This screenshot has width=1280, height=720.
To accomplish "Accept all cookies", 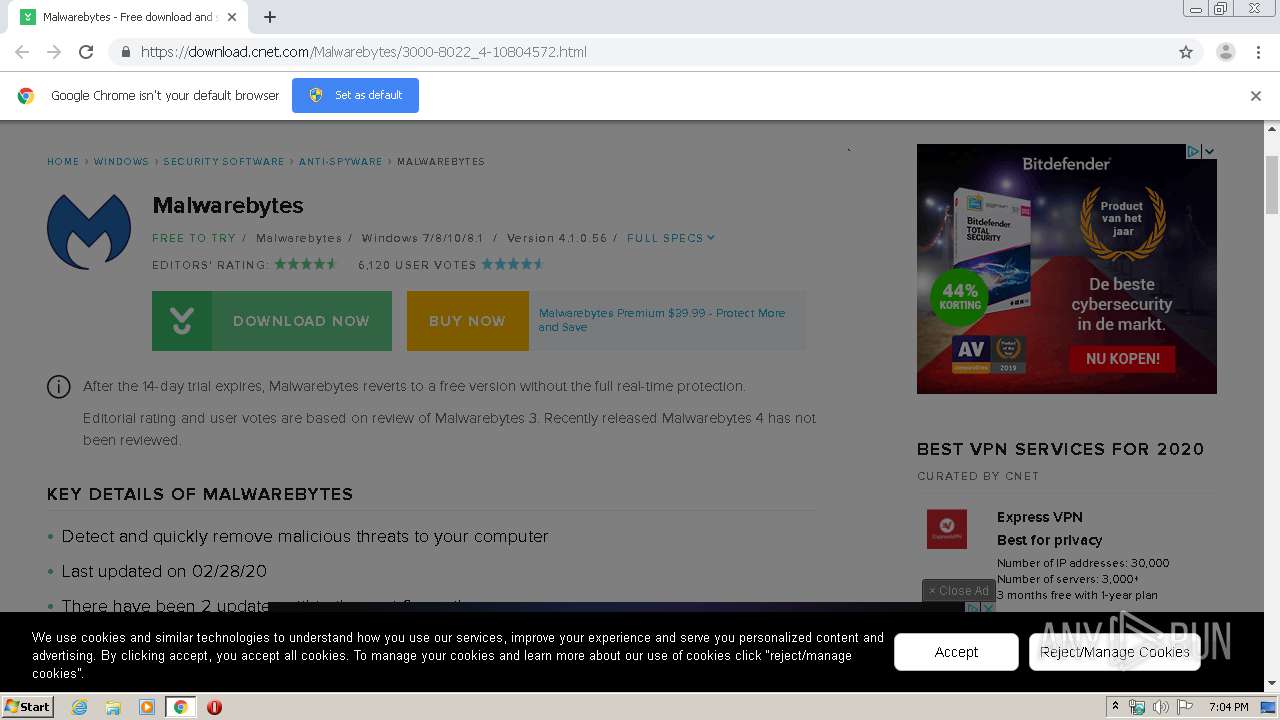I will (956, 652).
